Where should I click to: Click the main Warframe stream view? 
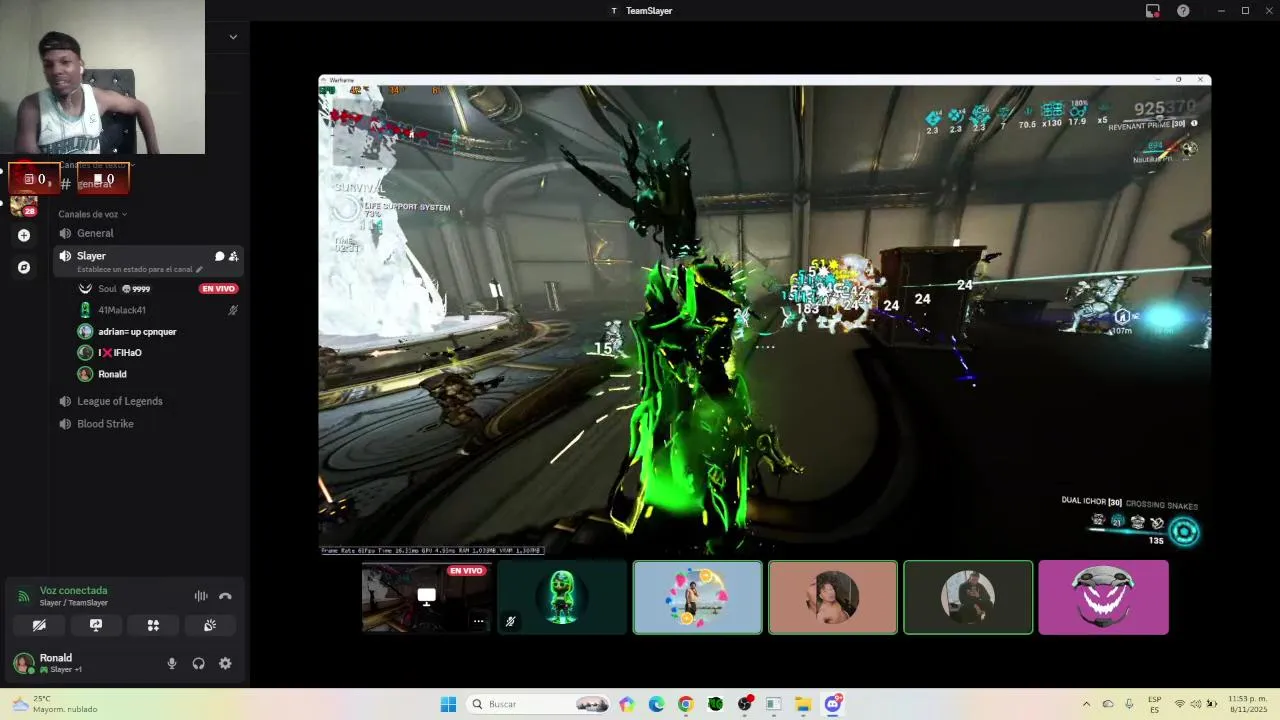[765, 314]
